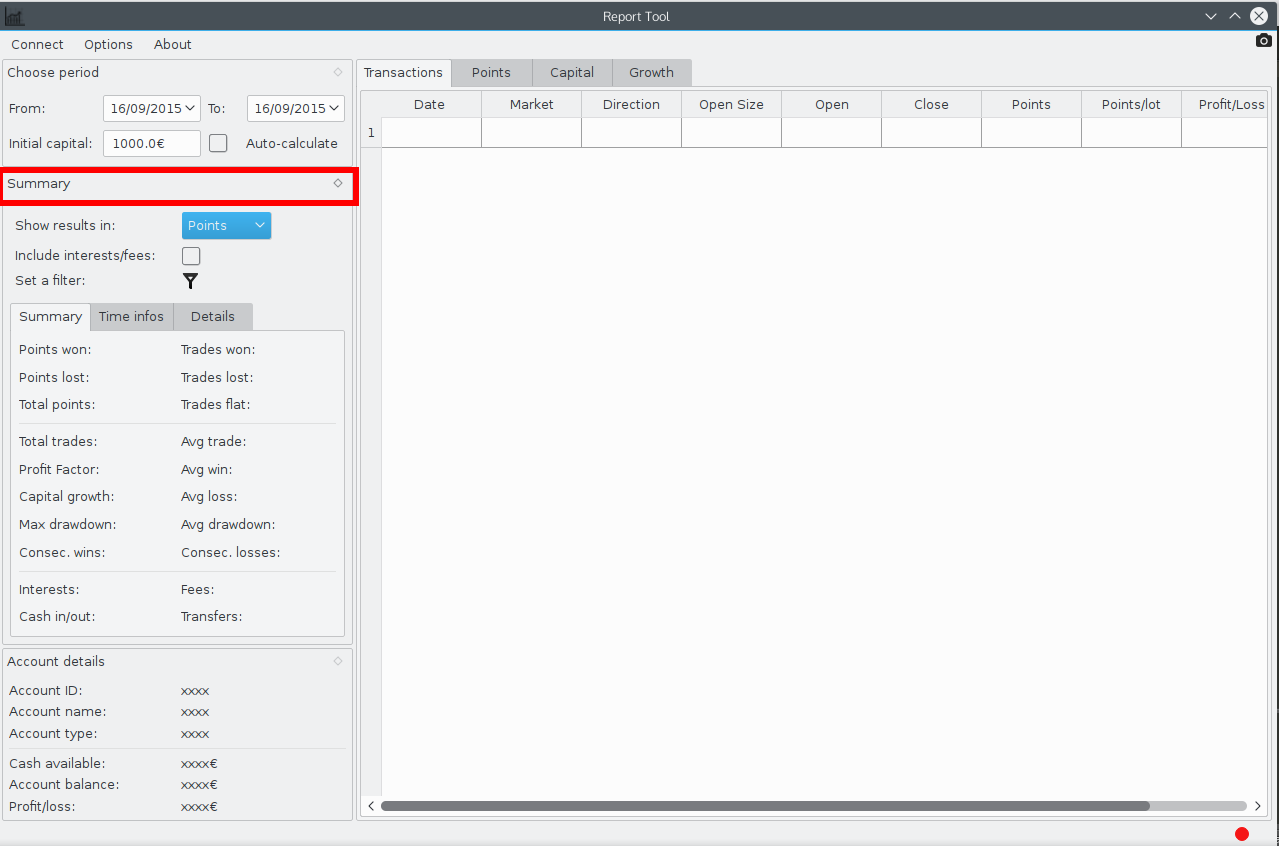1279x846 pixels.
Task: Click the camera screenshot icon
Action: point(1264,41)
